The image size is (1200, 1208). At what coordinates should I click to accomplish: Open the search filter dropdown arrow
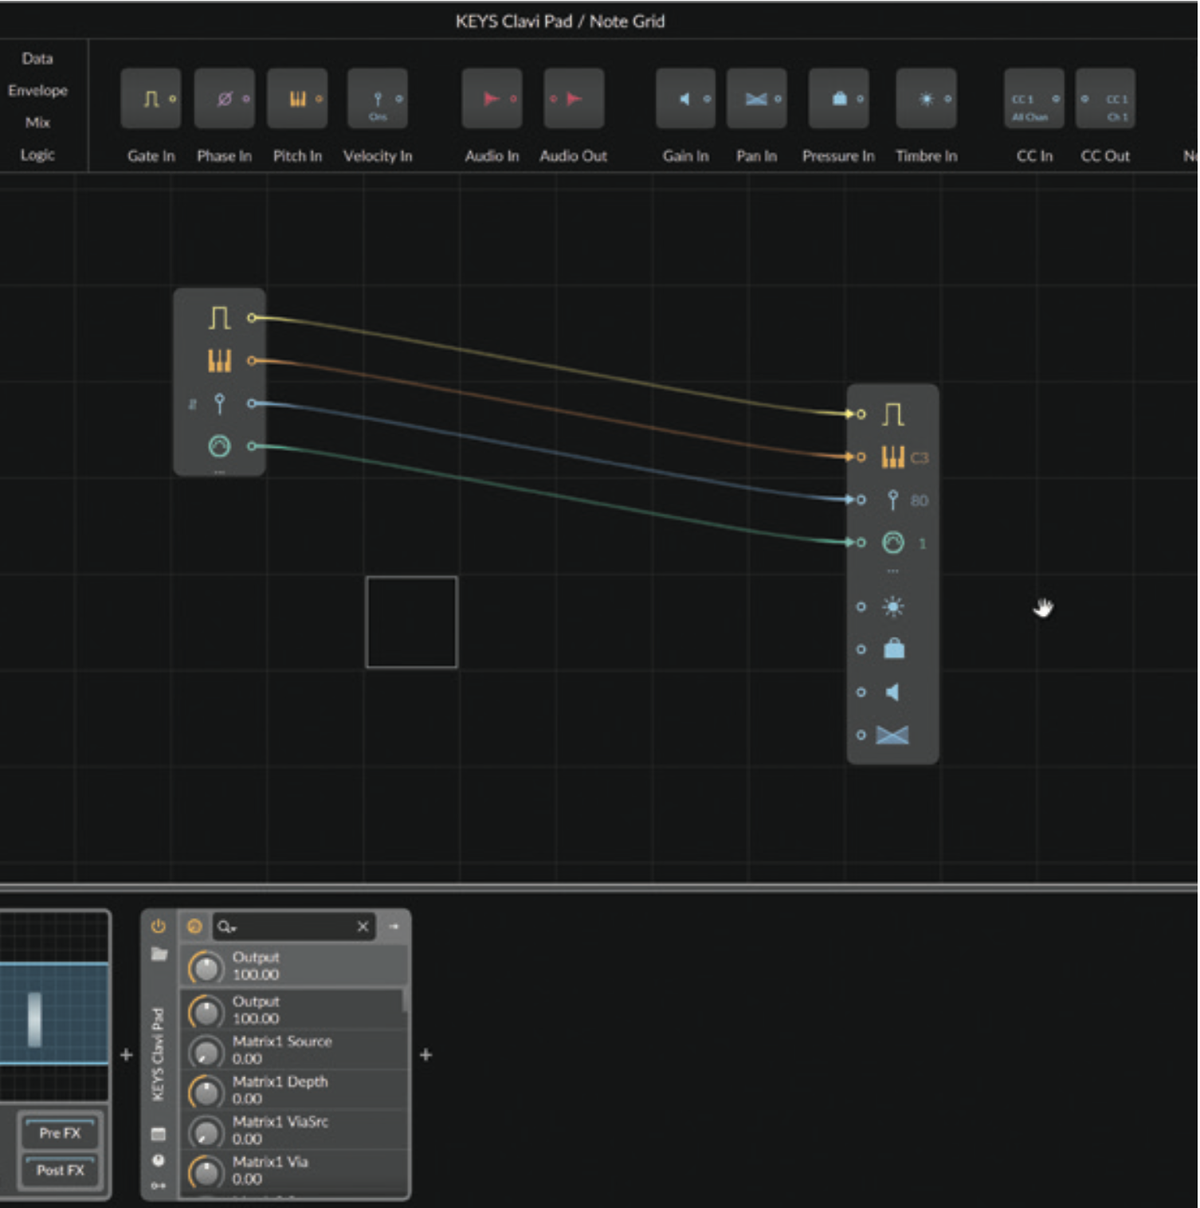pos(233,927)
